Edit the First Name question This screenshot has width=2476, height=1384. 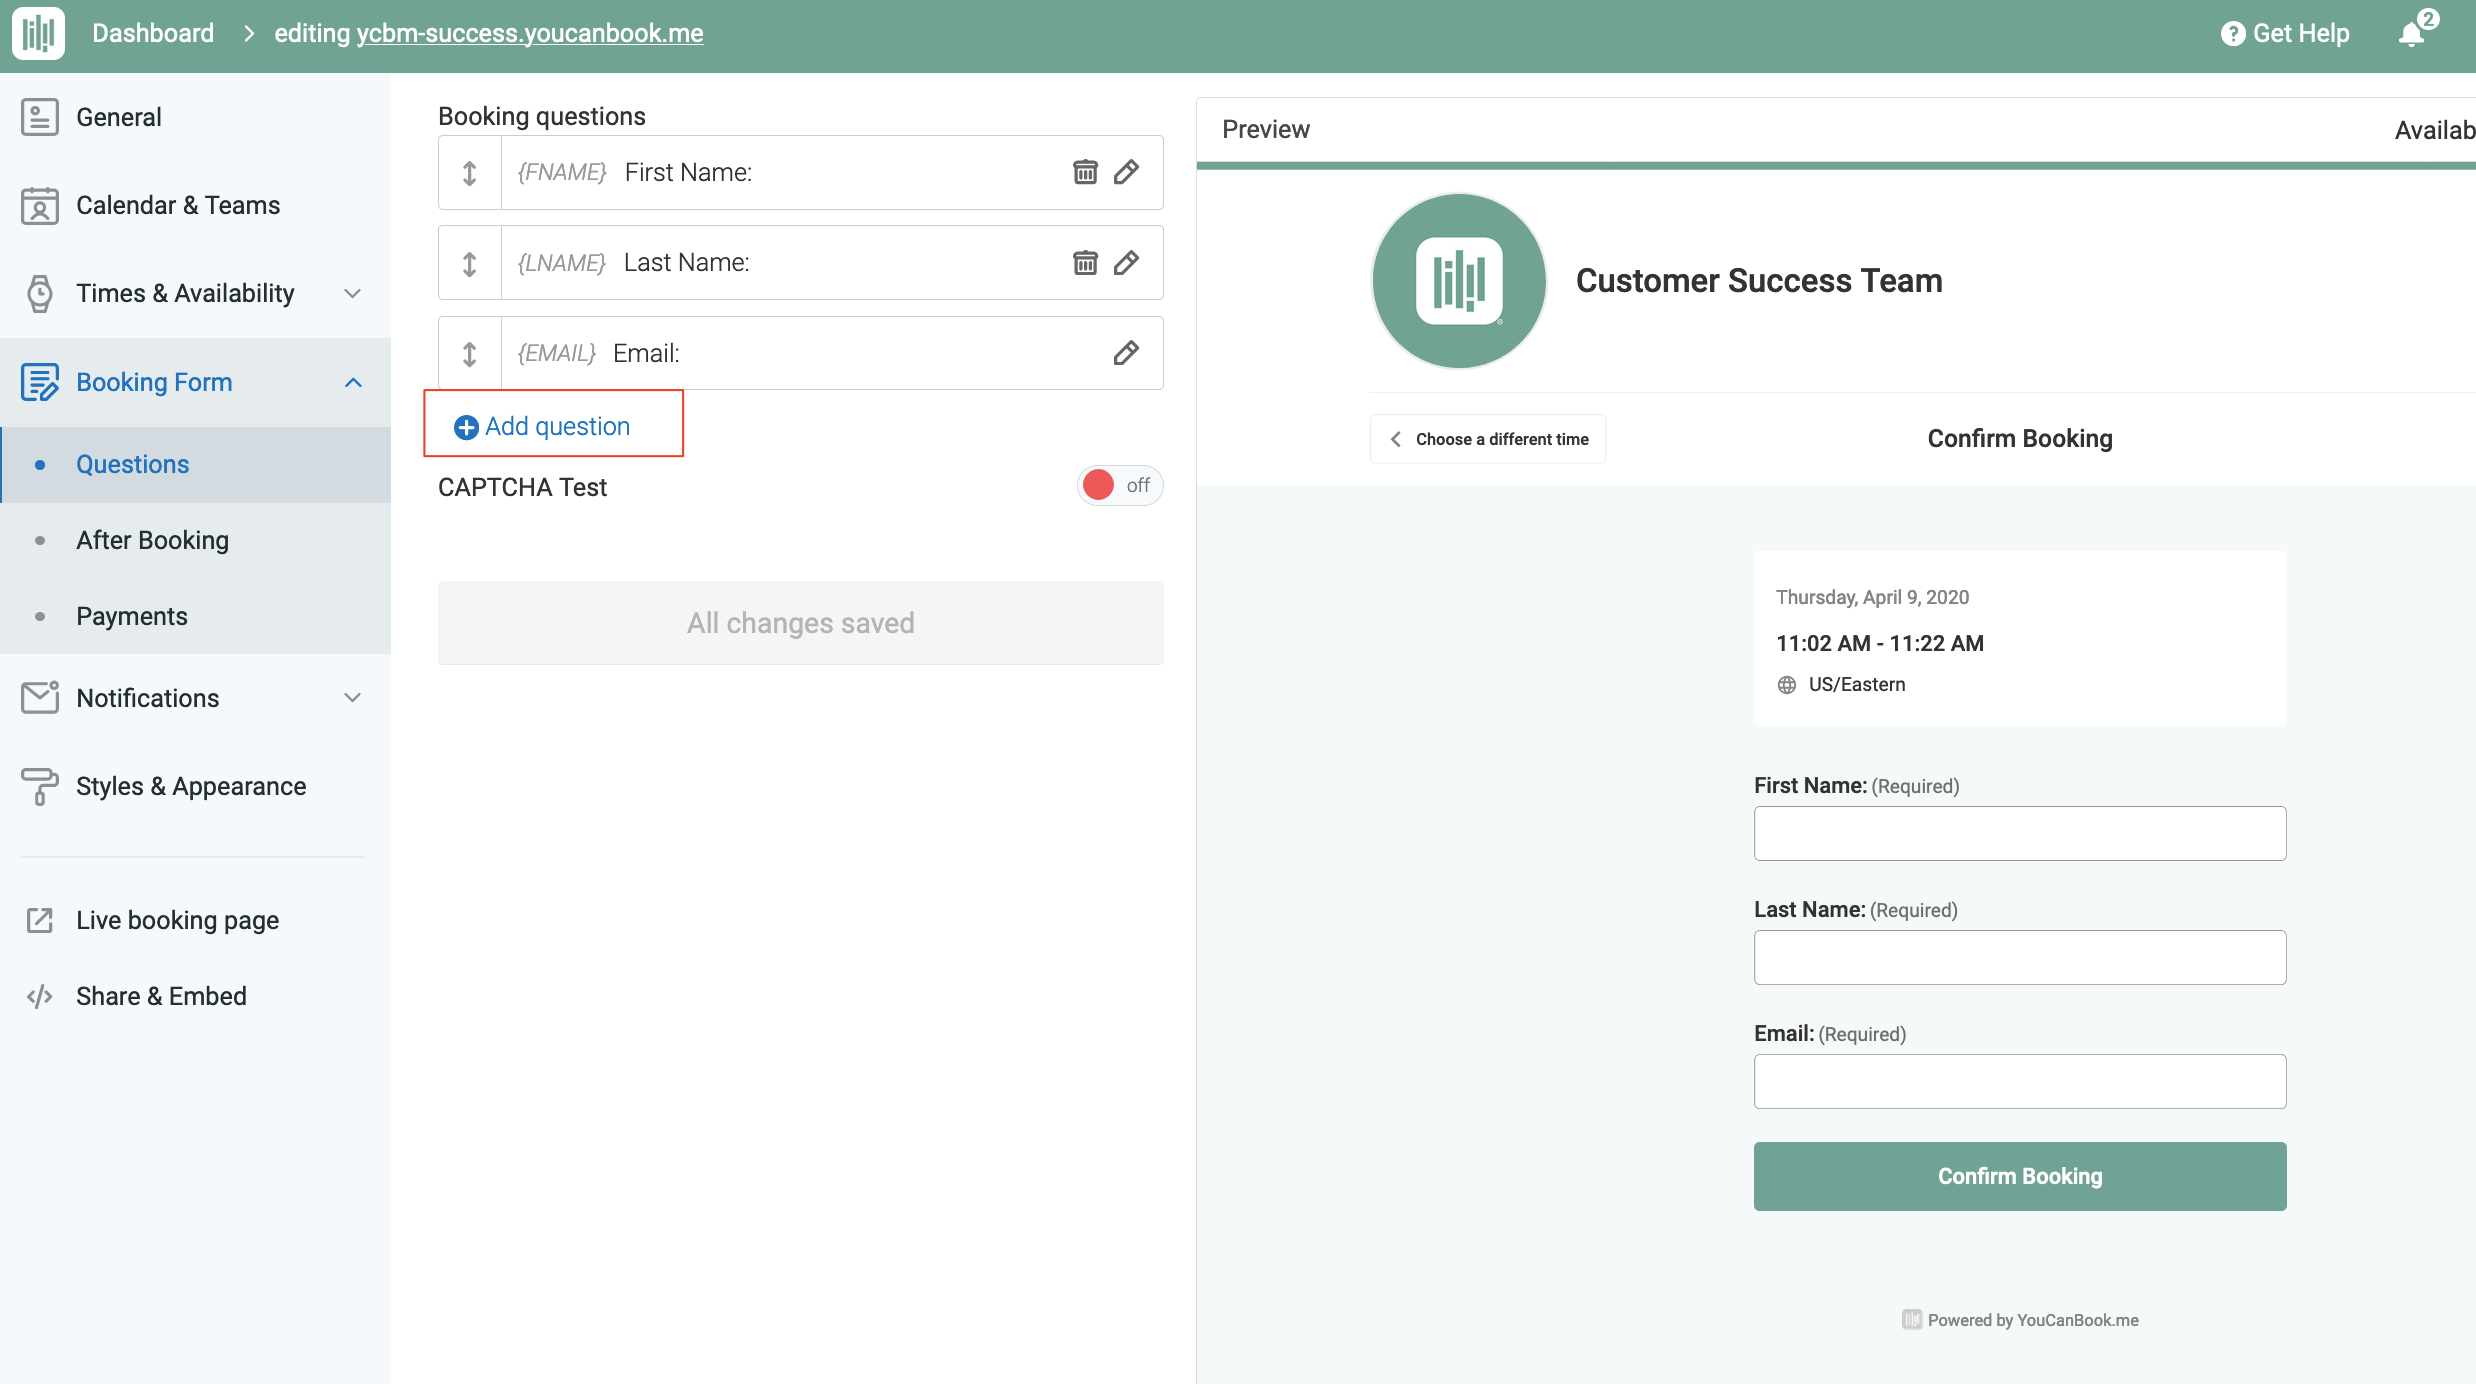(1126, 172)
